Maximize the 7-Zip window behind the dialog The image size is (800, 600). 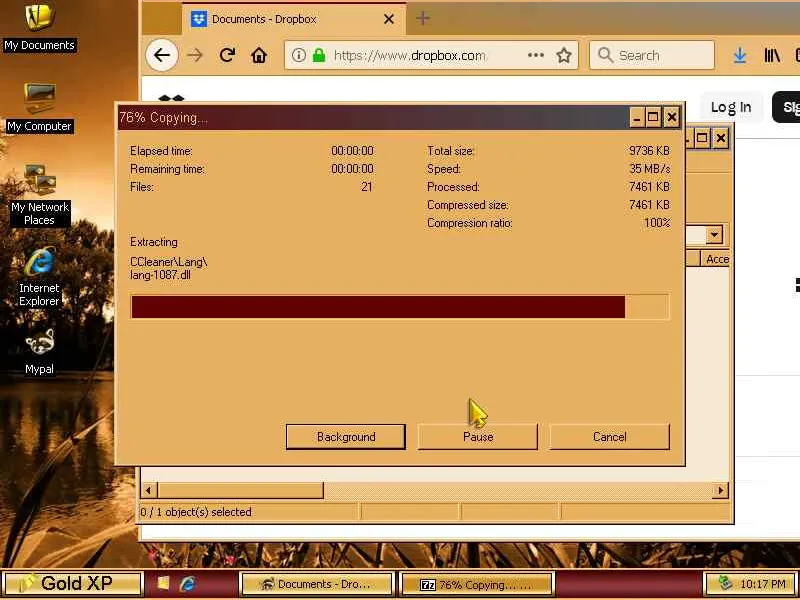(702, 138)
